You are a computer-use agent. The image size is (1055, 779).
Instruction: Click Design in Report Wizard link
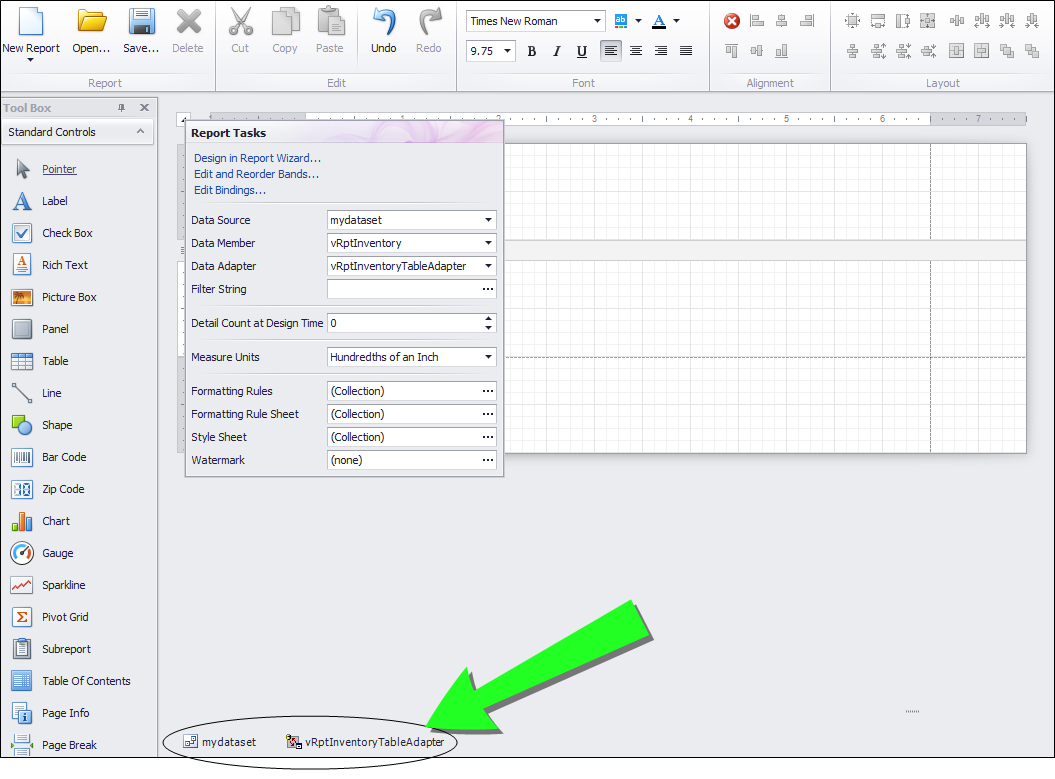[x=258, y=158]
